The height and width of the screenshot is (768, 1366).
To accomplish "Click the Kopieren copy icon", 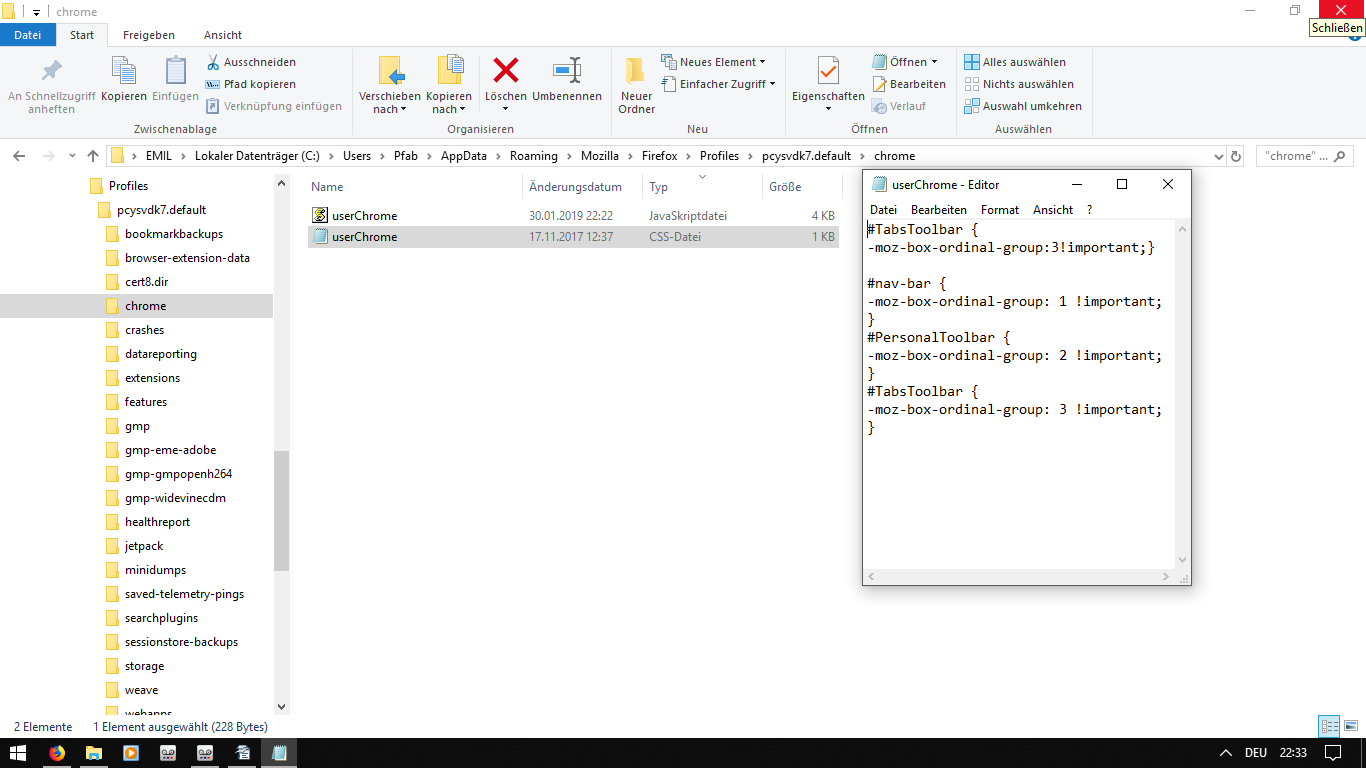I will tap(123, 71).
